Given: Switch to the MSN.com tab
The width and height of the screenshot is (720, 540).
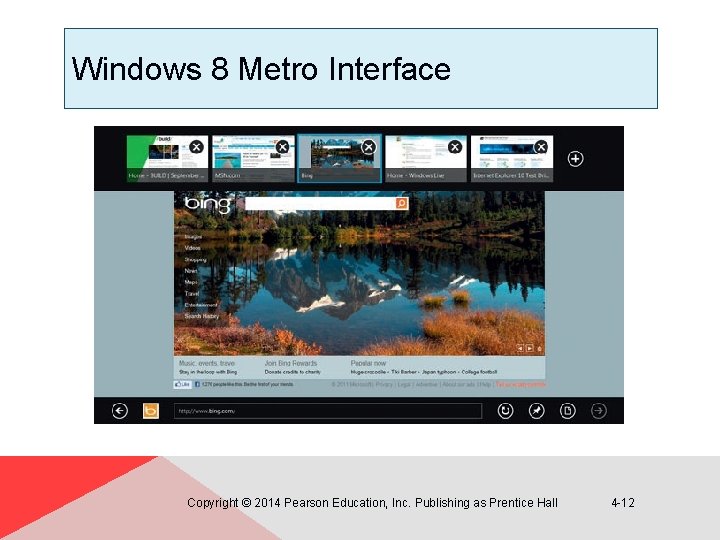Looking at the screenshot, I should click(x=253, y=158).
